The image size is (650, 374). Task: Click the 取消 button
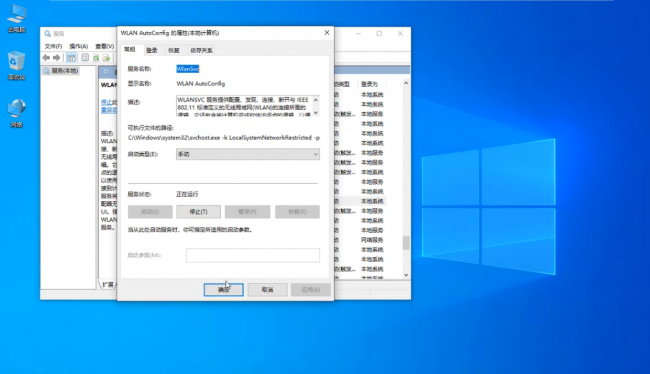pos(267,289)
